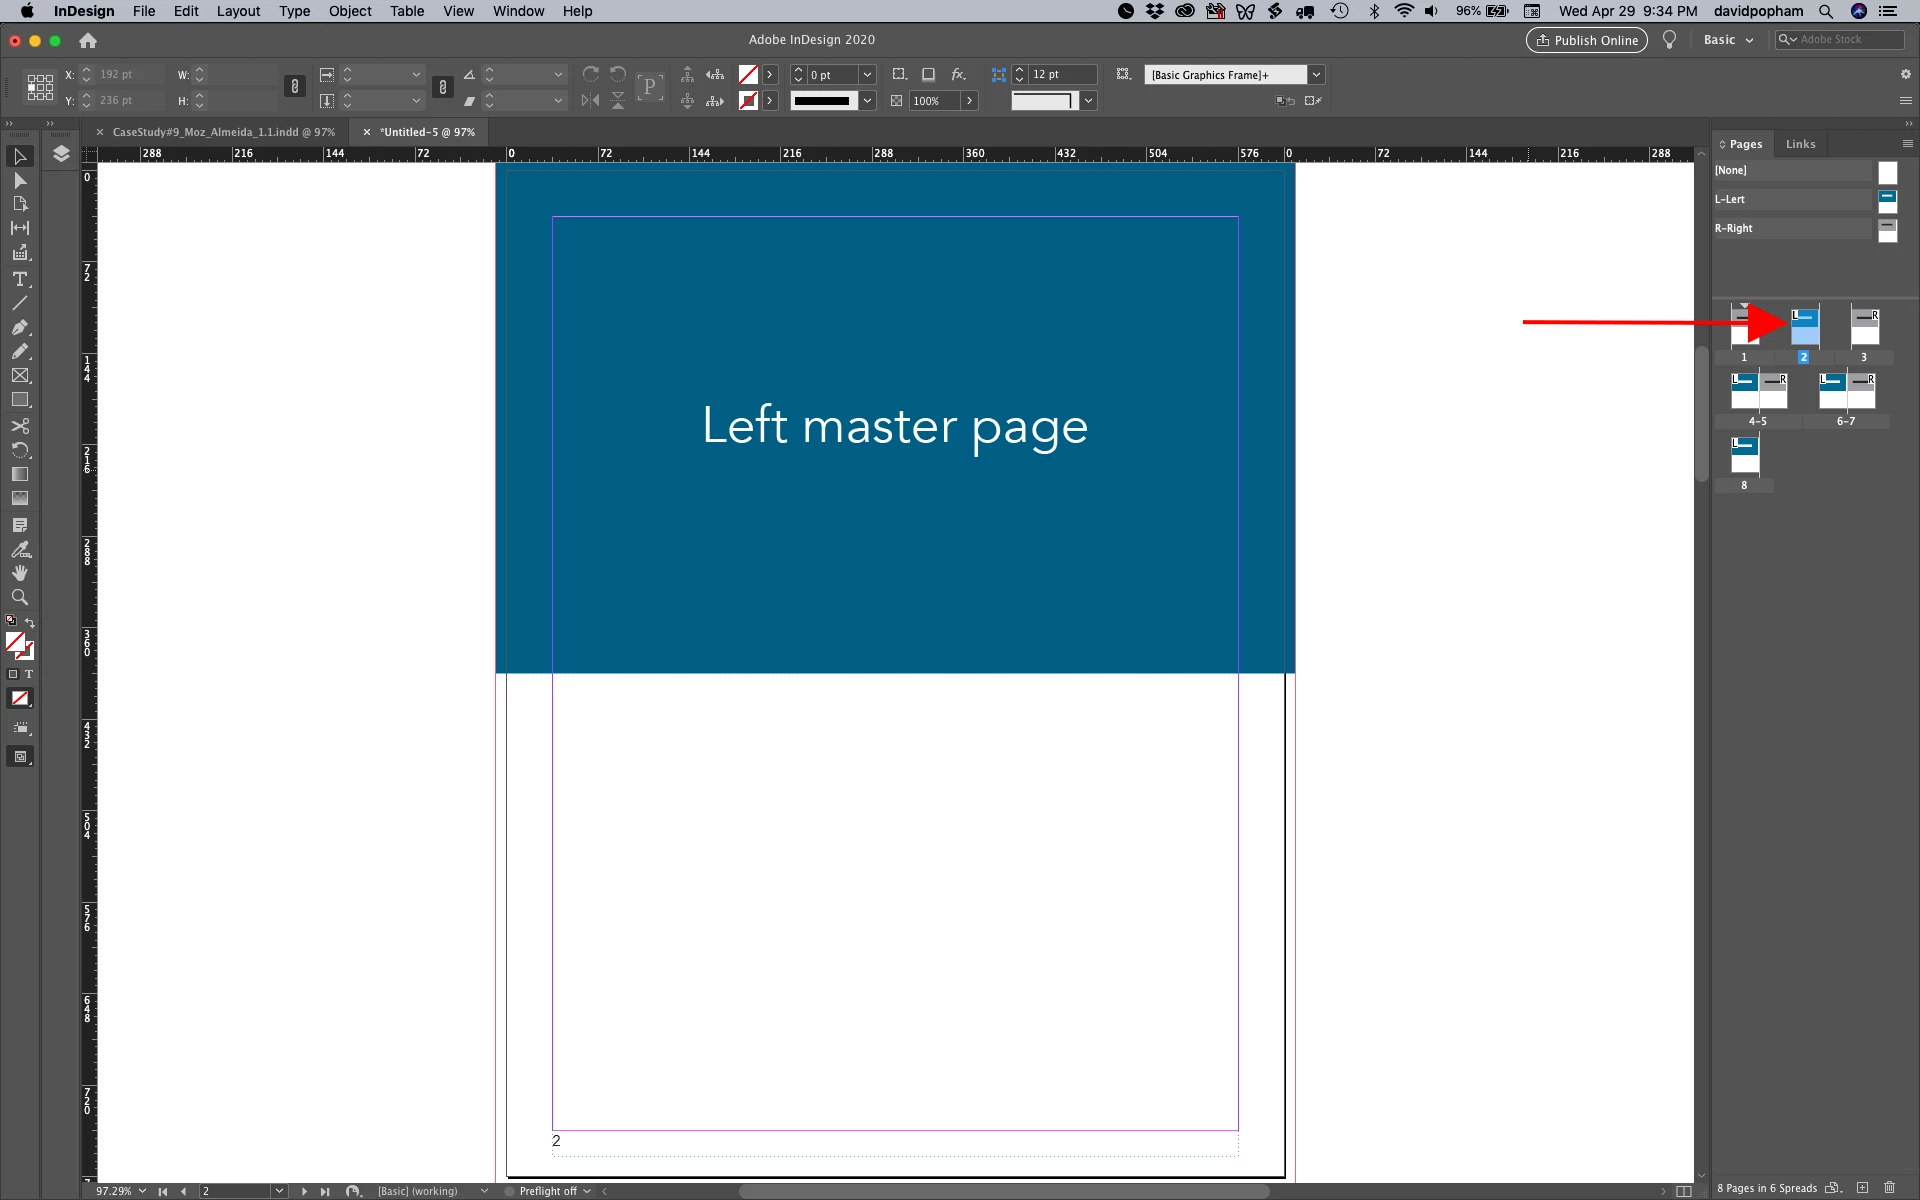Screen dimensions: 1920x1200
Task: Open the Preflight off dropdown
Action: click(587, 1191)
